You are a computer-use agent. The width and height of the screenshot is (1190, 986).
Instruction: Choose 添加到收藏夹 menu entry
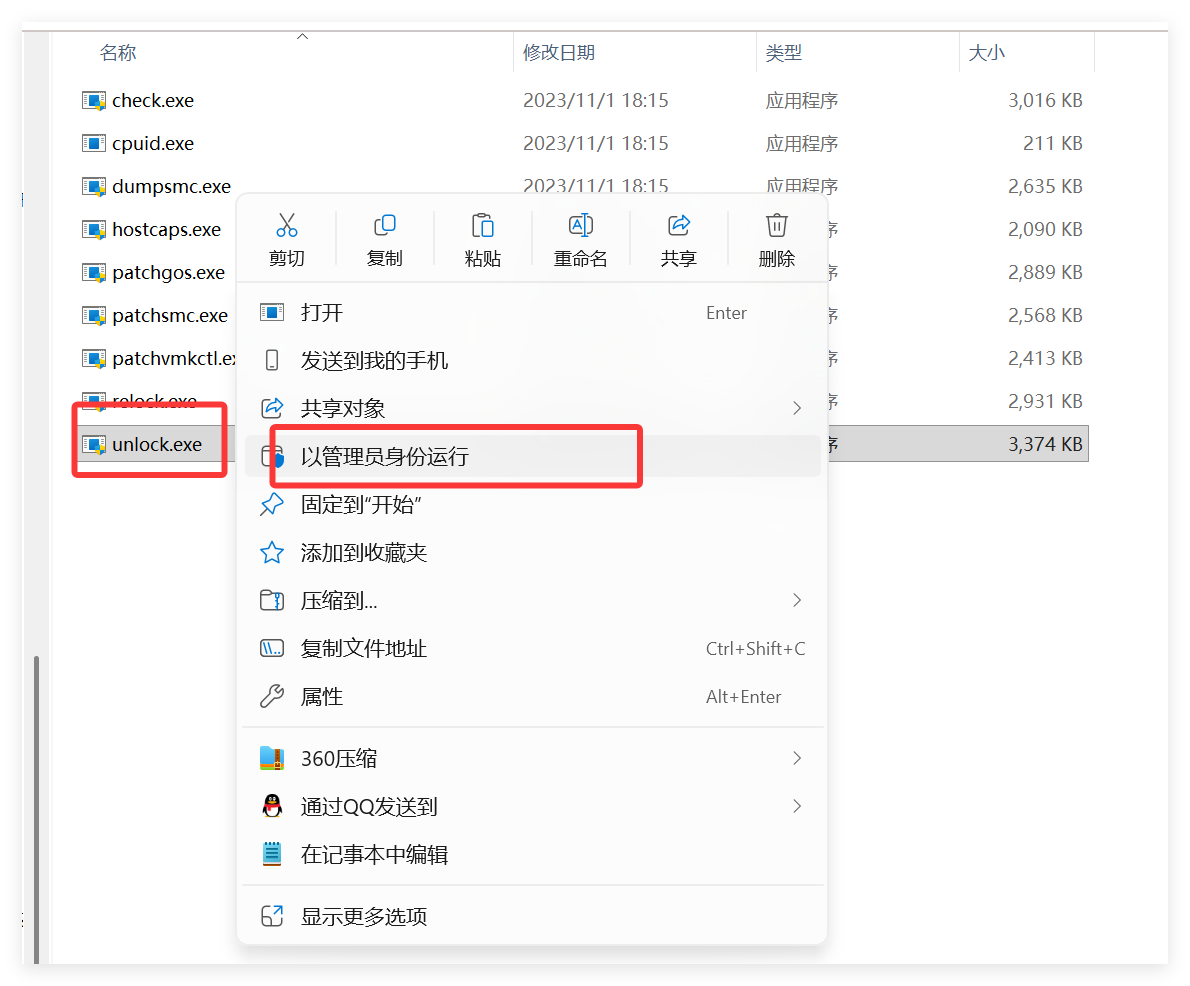(532, 553)
